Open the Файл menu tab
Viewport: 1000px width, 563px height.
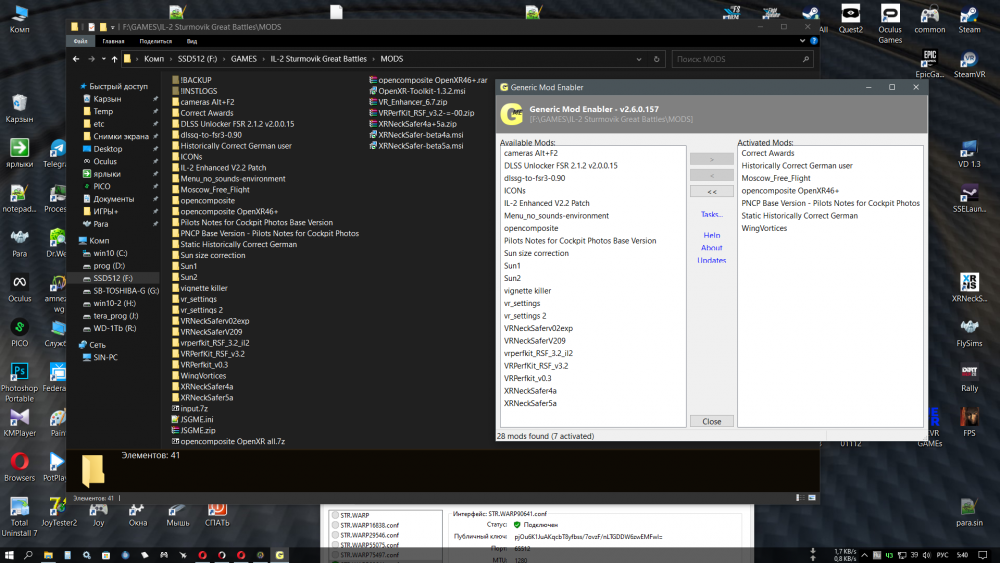(81, 41)
